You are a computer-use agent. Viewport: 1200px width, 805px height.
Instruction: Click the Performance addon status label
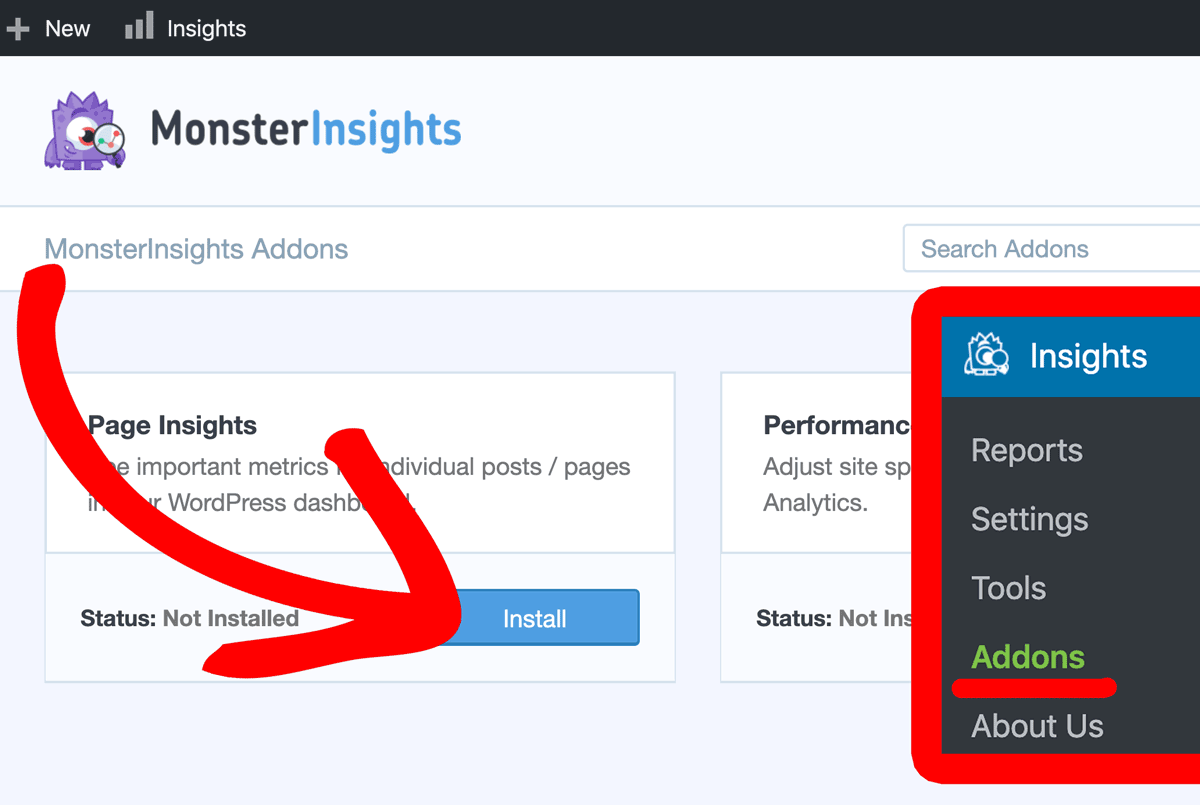click(835, 619)
